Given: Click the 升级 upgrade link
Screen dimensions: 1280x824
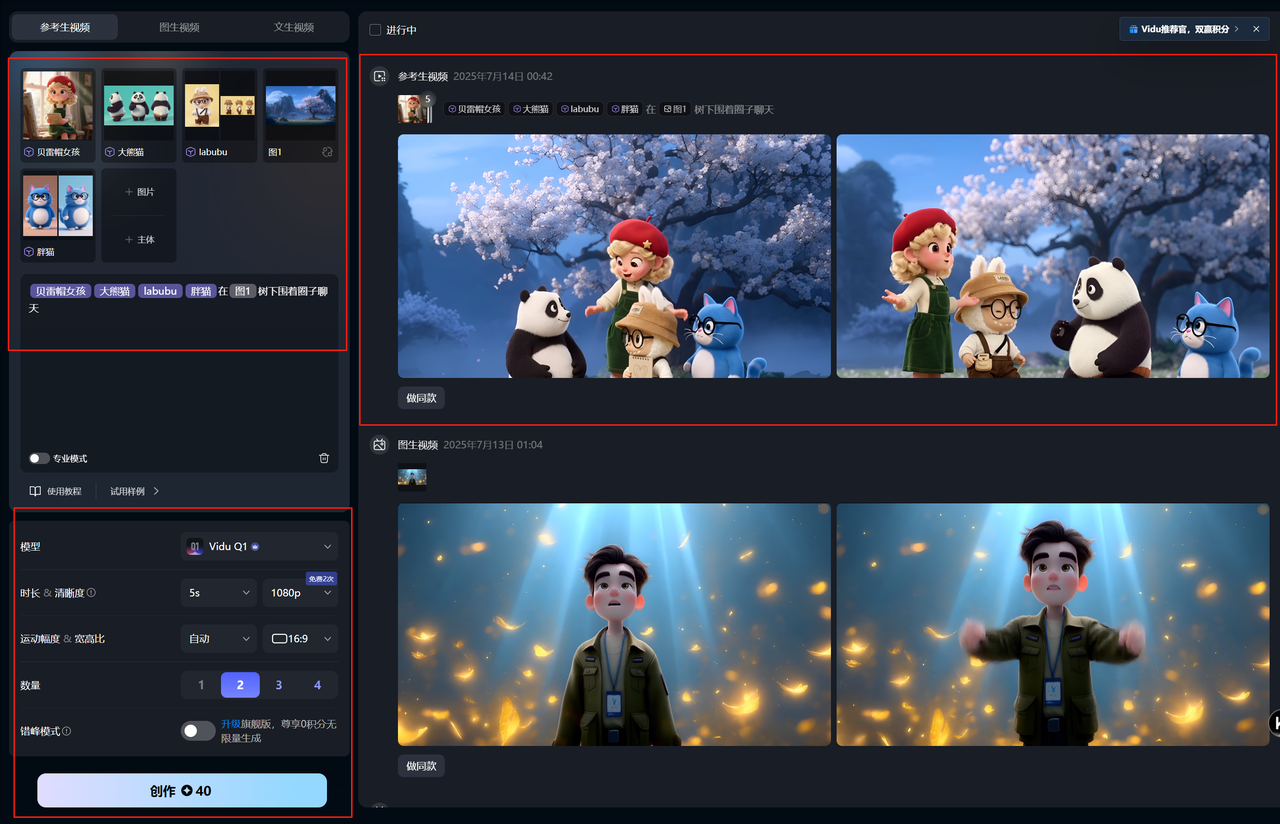Looking at the screenshot, I should [x=230, y=723].
